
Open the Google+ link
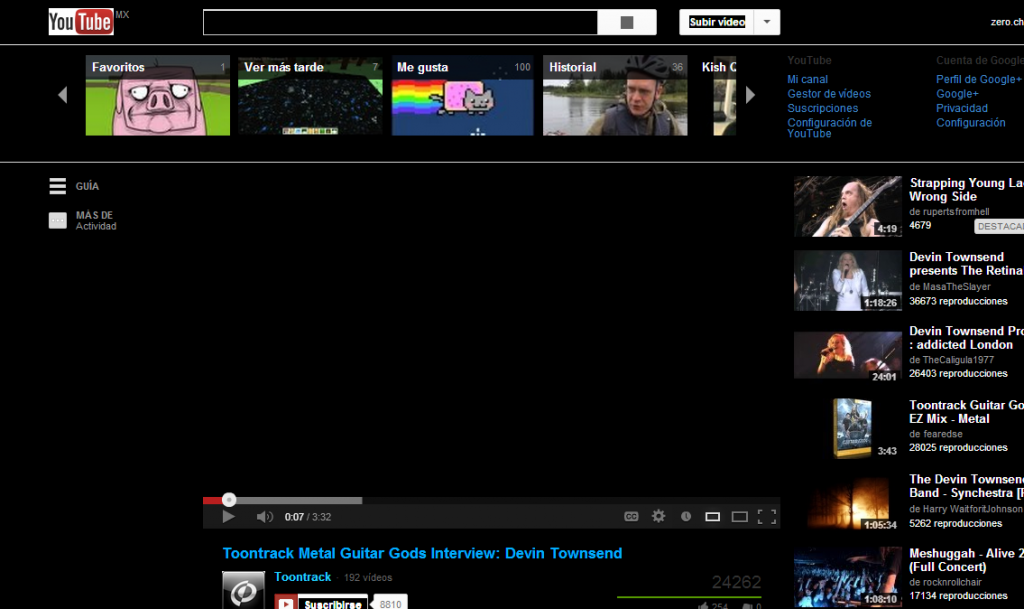pyautogui.click(x=957, y=93)
